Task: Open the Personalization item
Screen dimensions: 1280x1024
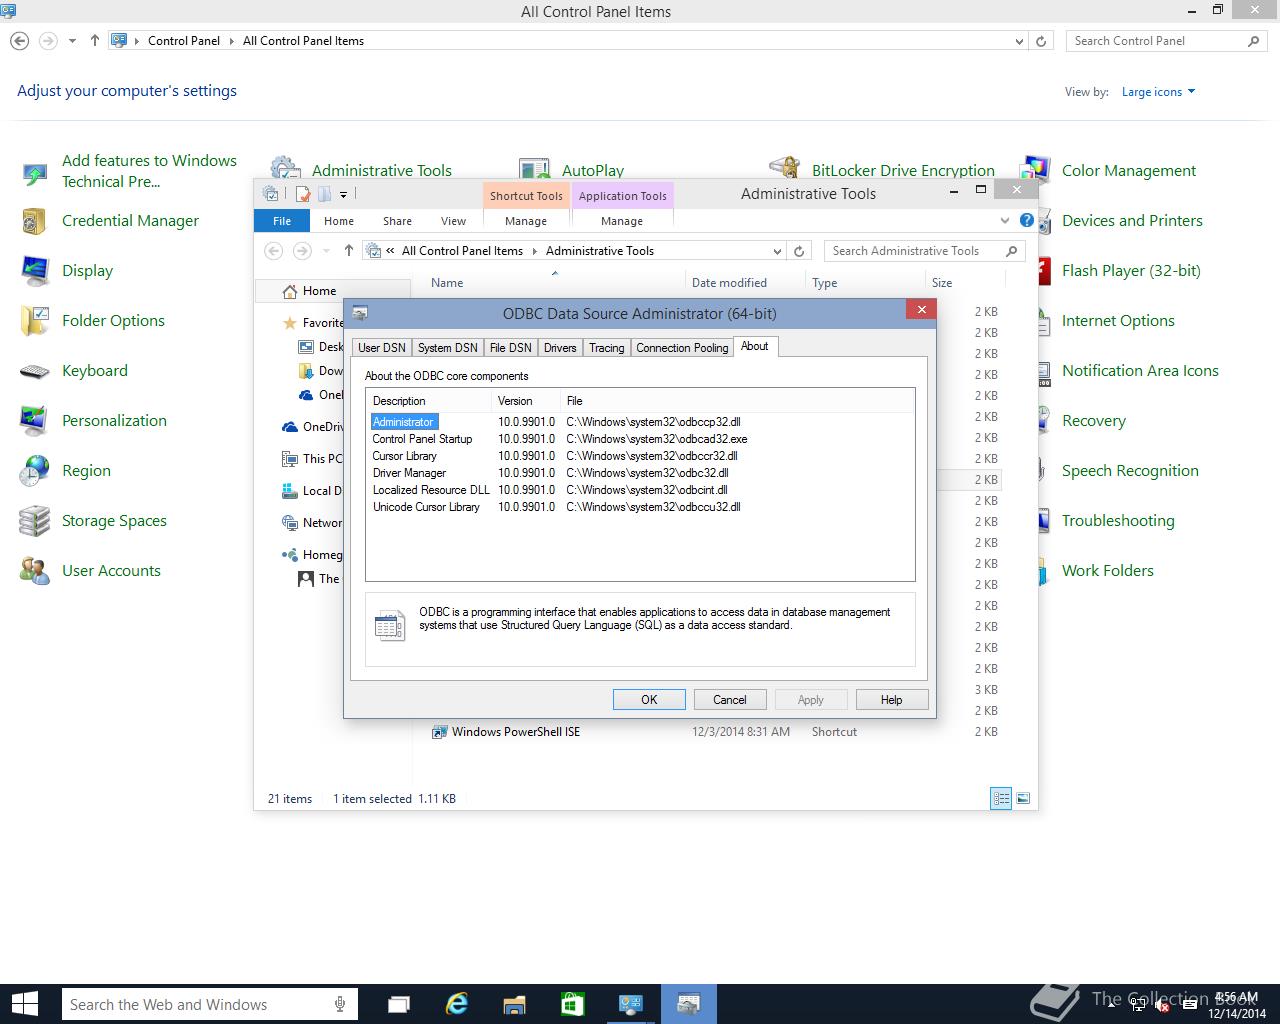Action: [x=114, y=421]
